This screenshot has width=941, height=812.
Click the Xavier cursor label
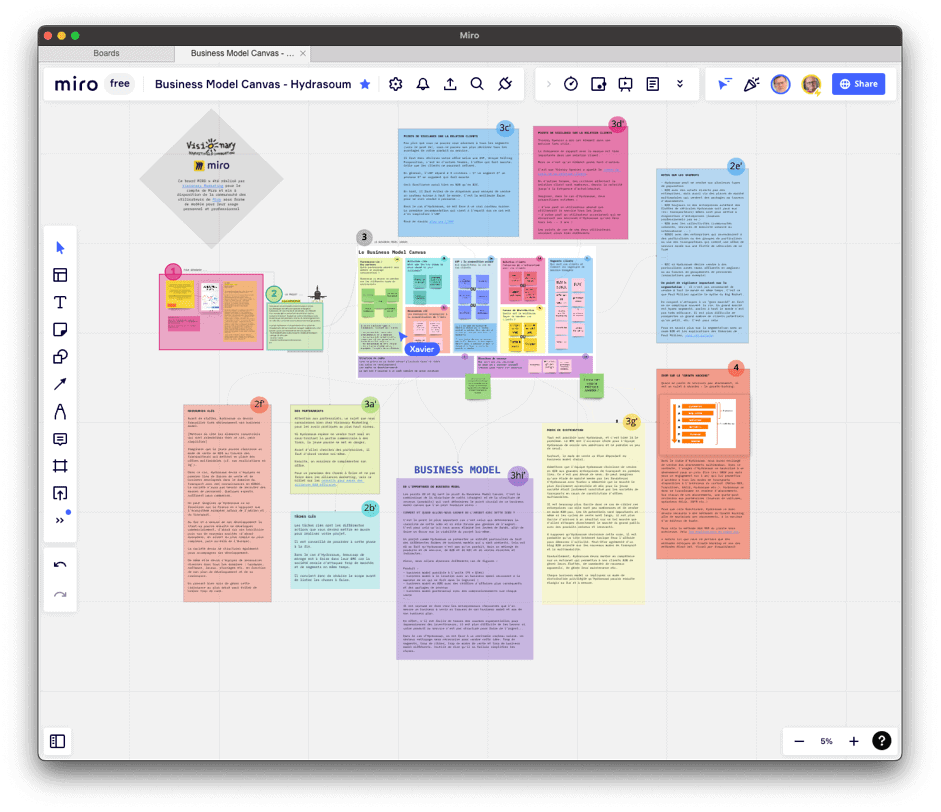(x=422, y=349)
